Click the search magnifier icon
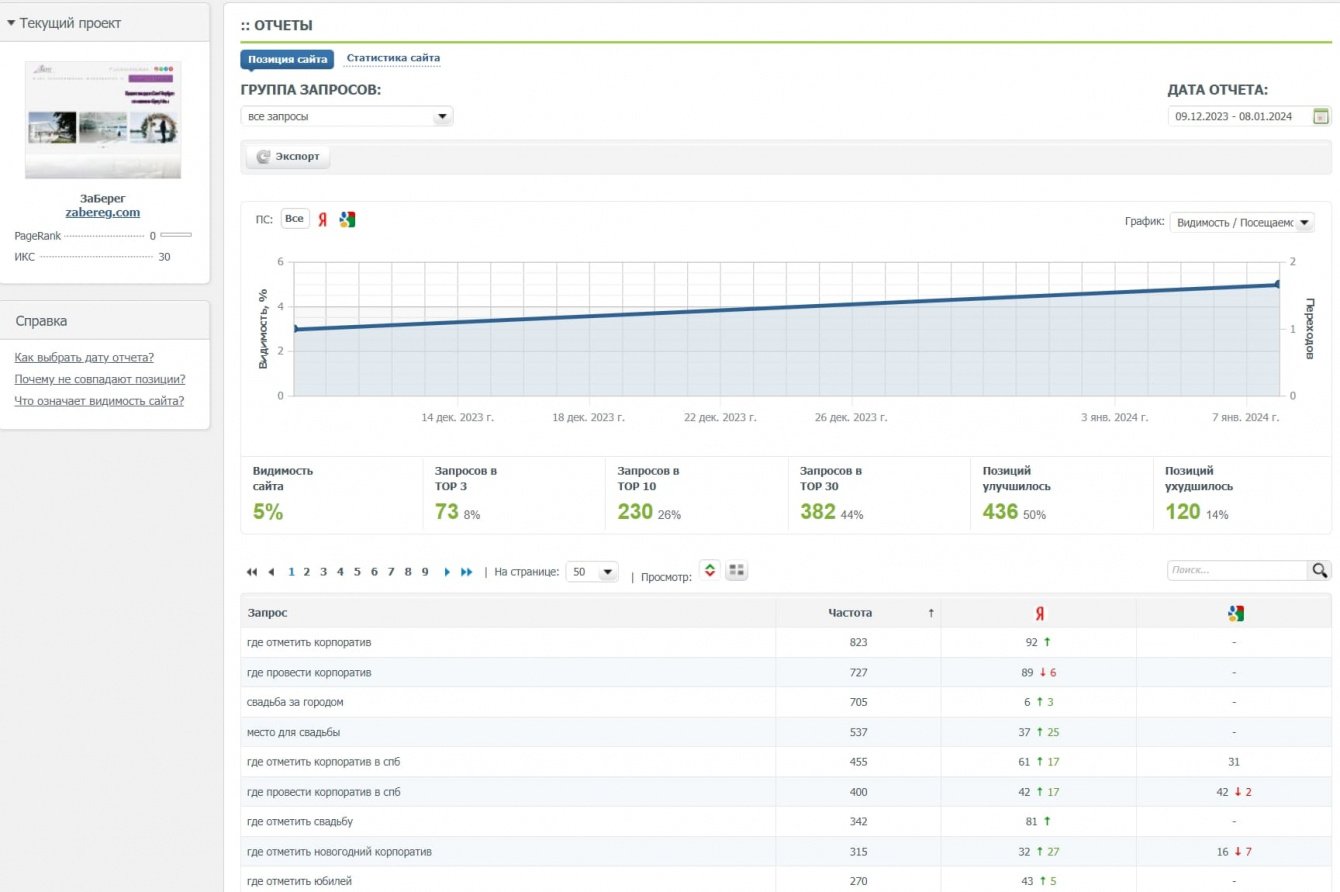Image resolution: width=1340 pixels, height=892 pixels. (1320, 570)
